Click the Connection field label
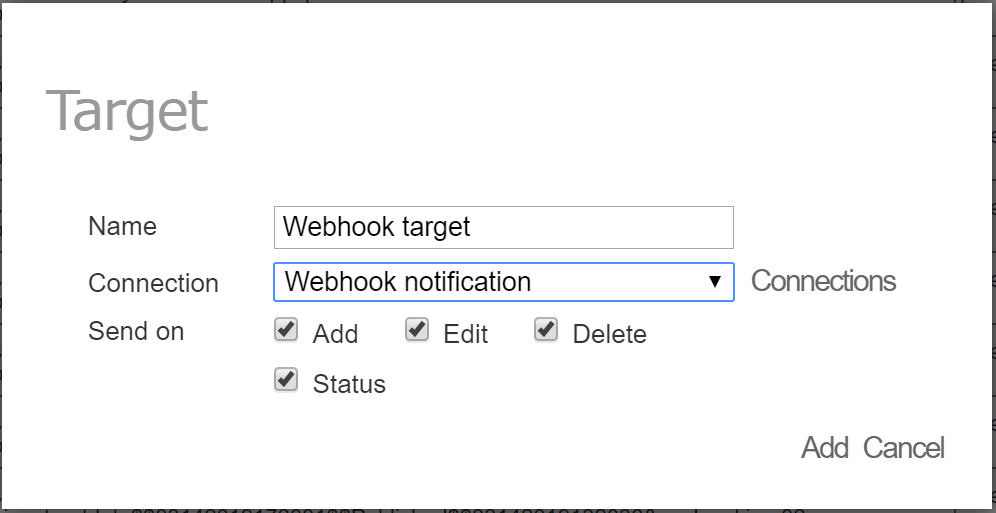The image size is (996, 513). (153, 283)
